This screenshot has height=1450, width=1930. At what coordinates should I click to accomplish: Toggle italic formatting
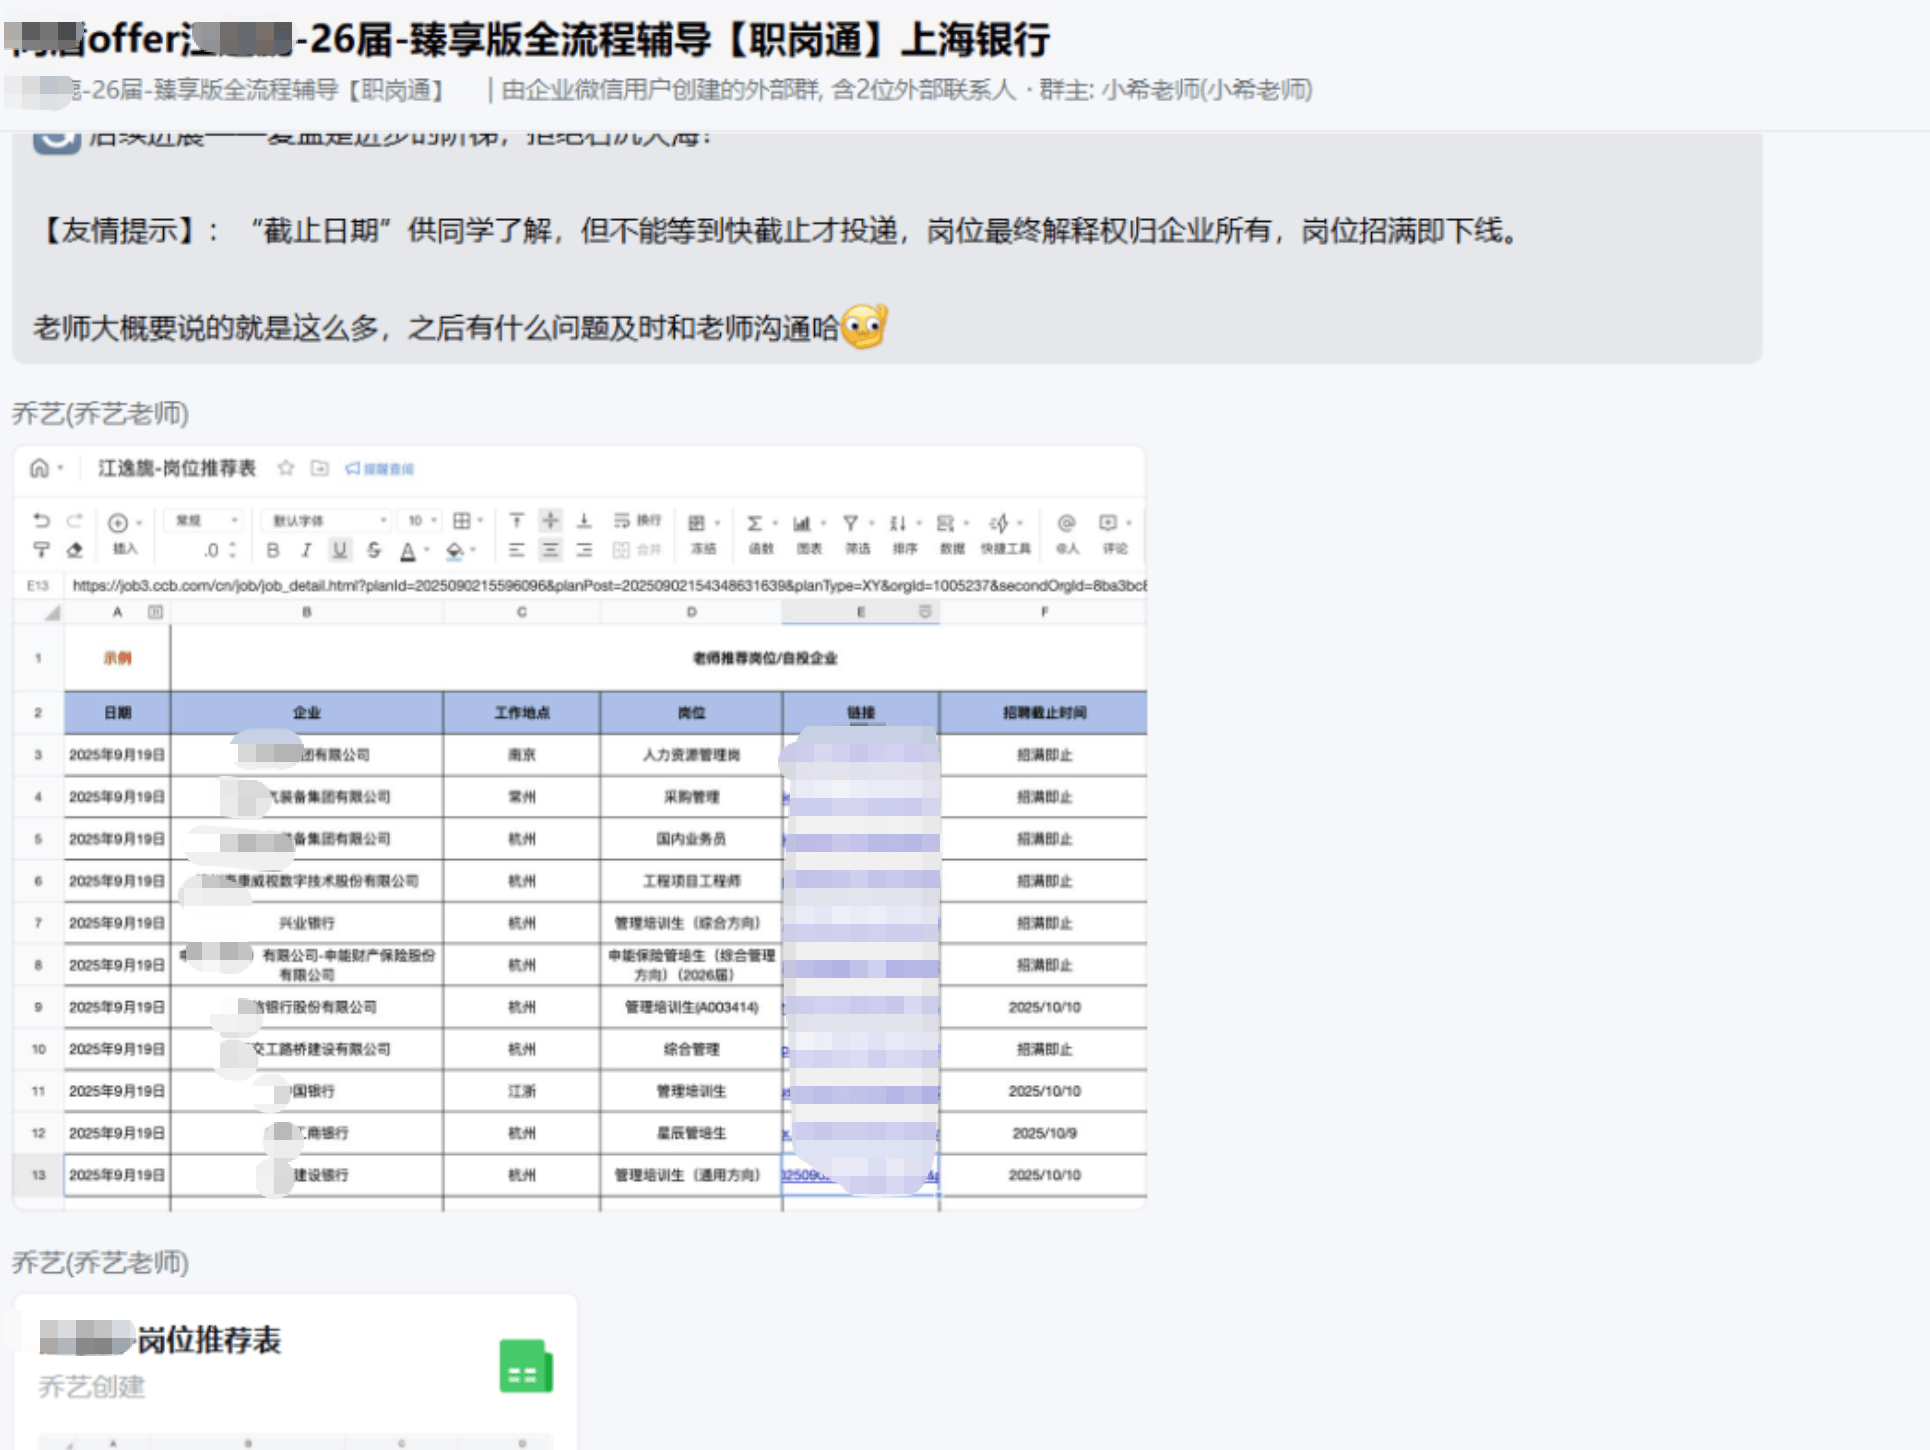pos(307,550)
